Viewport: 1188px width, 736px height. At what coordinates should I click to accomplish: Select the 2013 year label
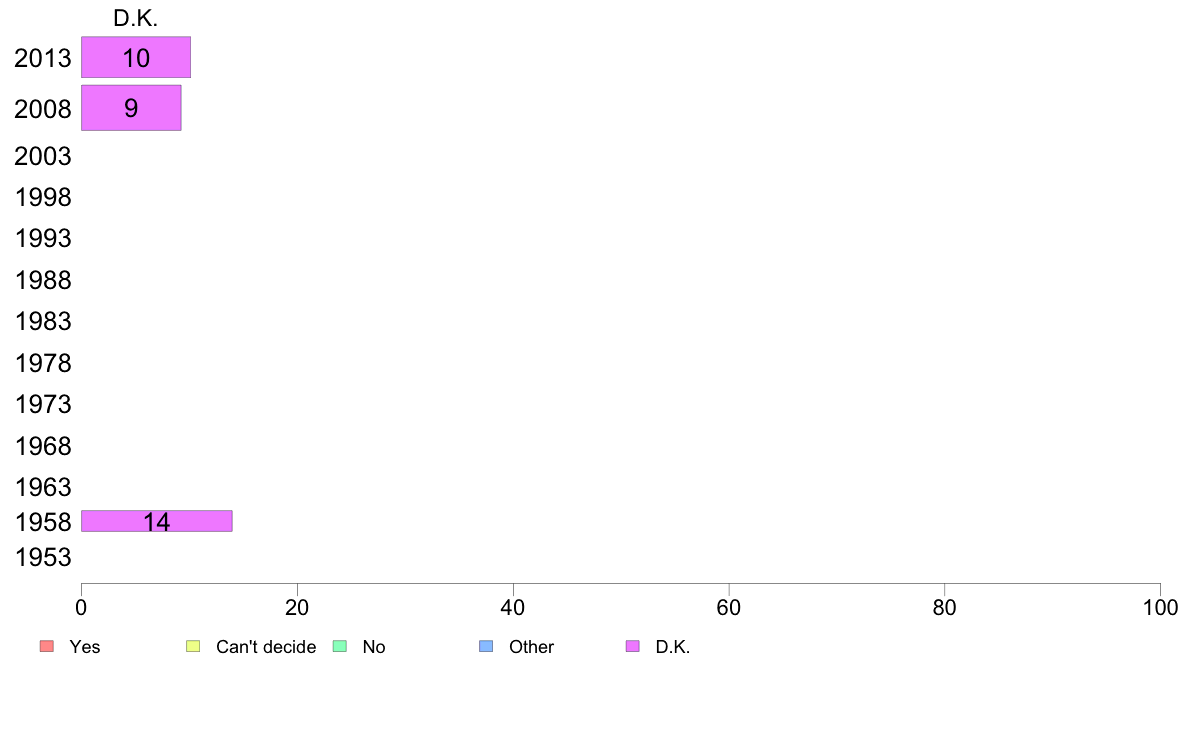(x=42, y=58)
